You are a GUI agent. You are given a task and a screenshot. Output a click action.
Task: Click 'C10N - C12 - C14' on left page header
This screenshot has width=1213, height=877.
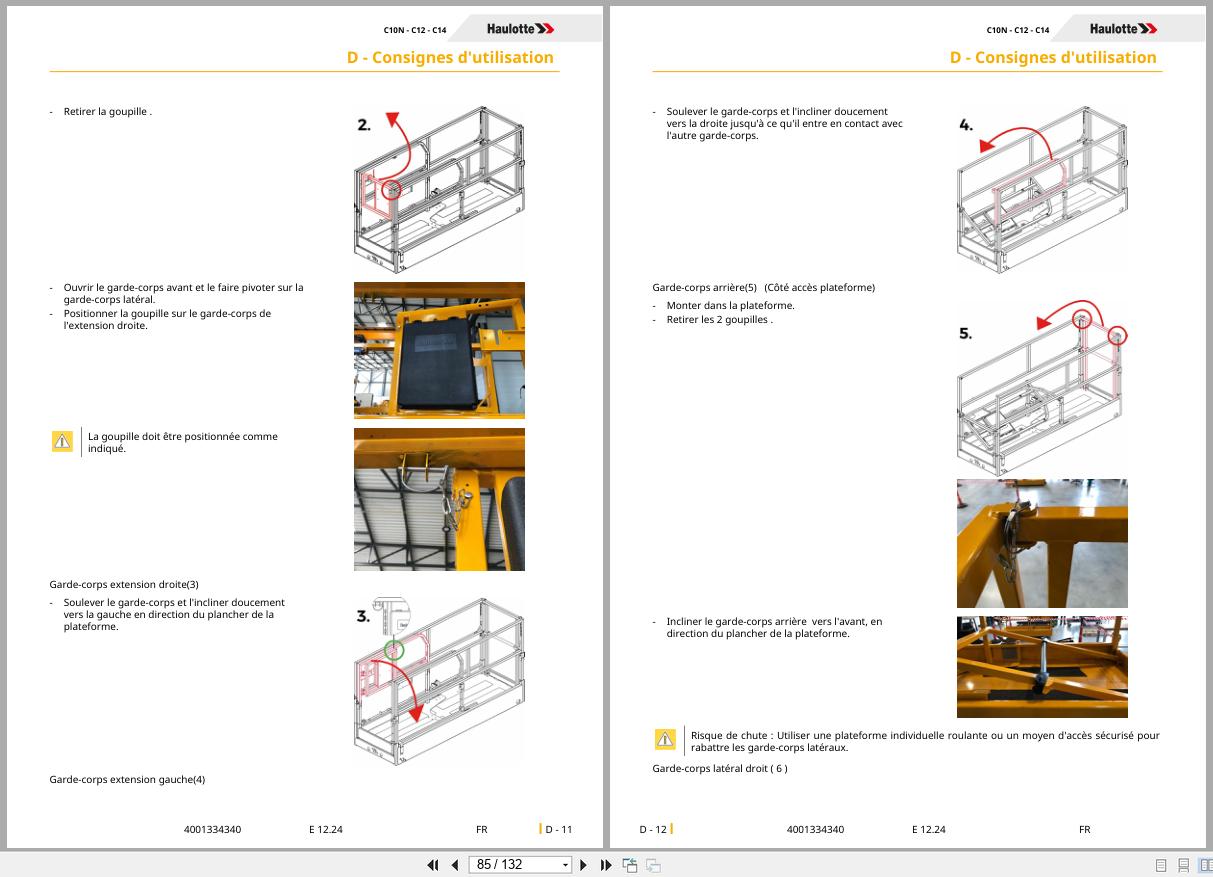tap(415, 30)
